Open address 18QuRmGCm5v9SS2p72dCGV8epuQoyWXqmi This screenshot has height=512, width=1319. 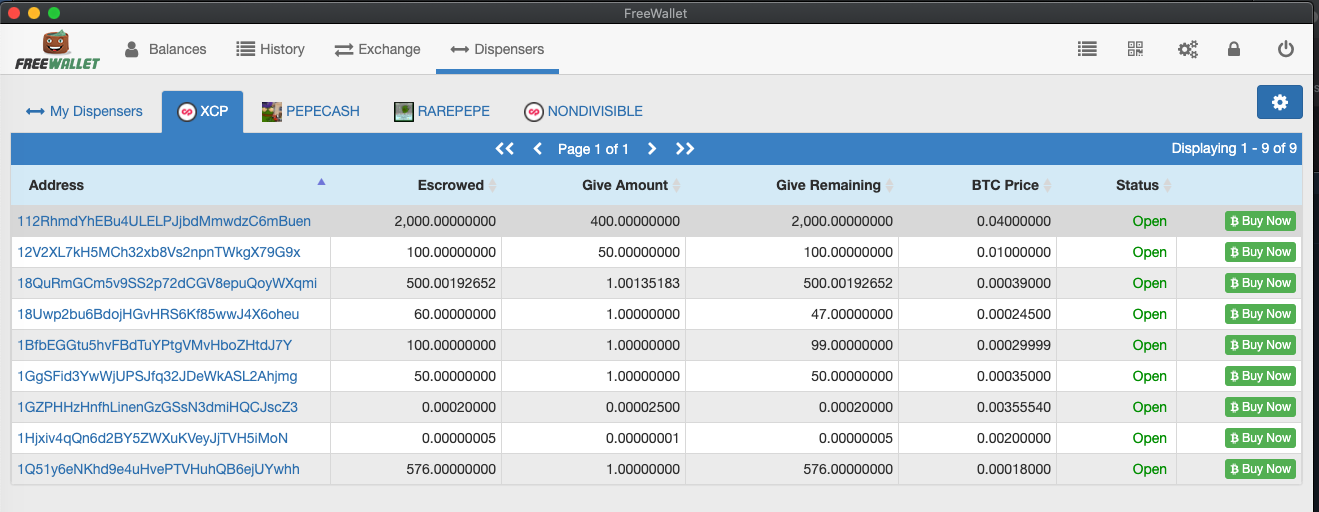(x=167, y=283)
